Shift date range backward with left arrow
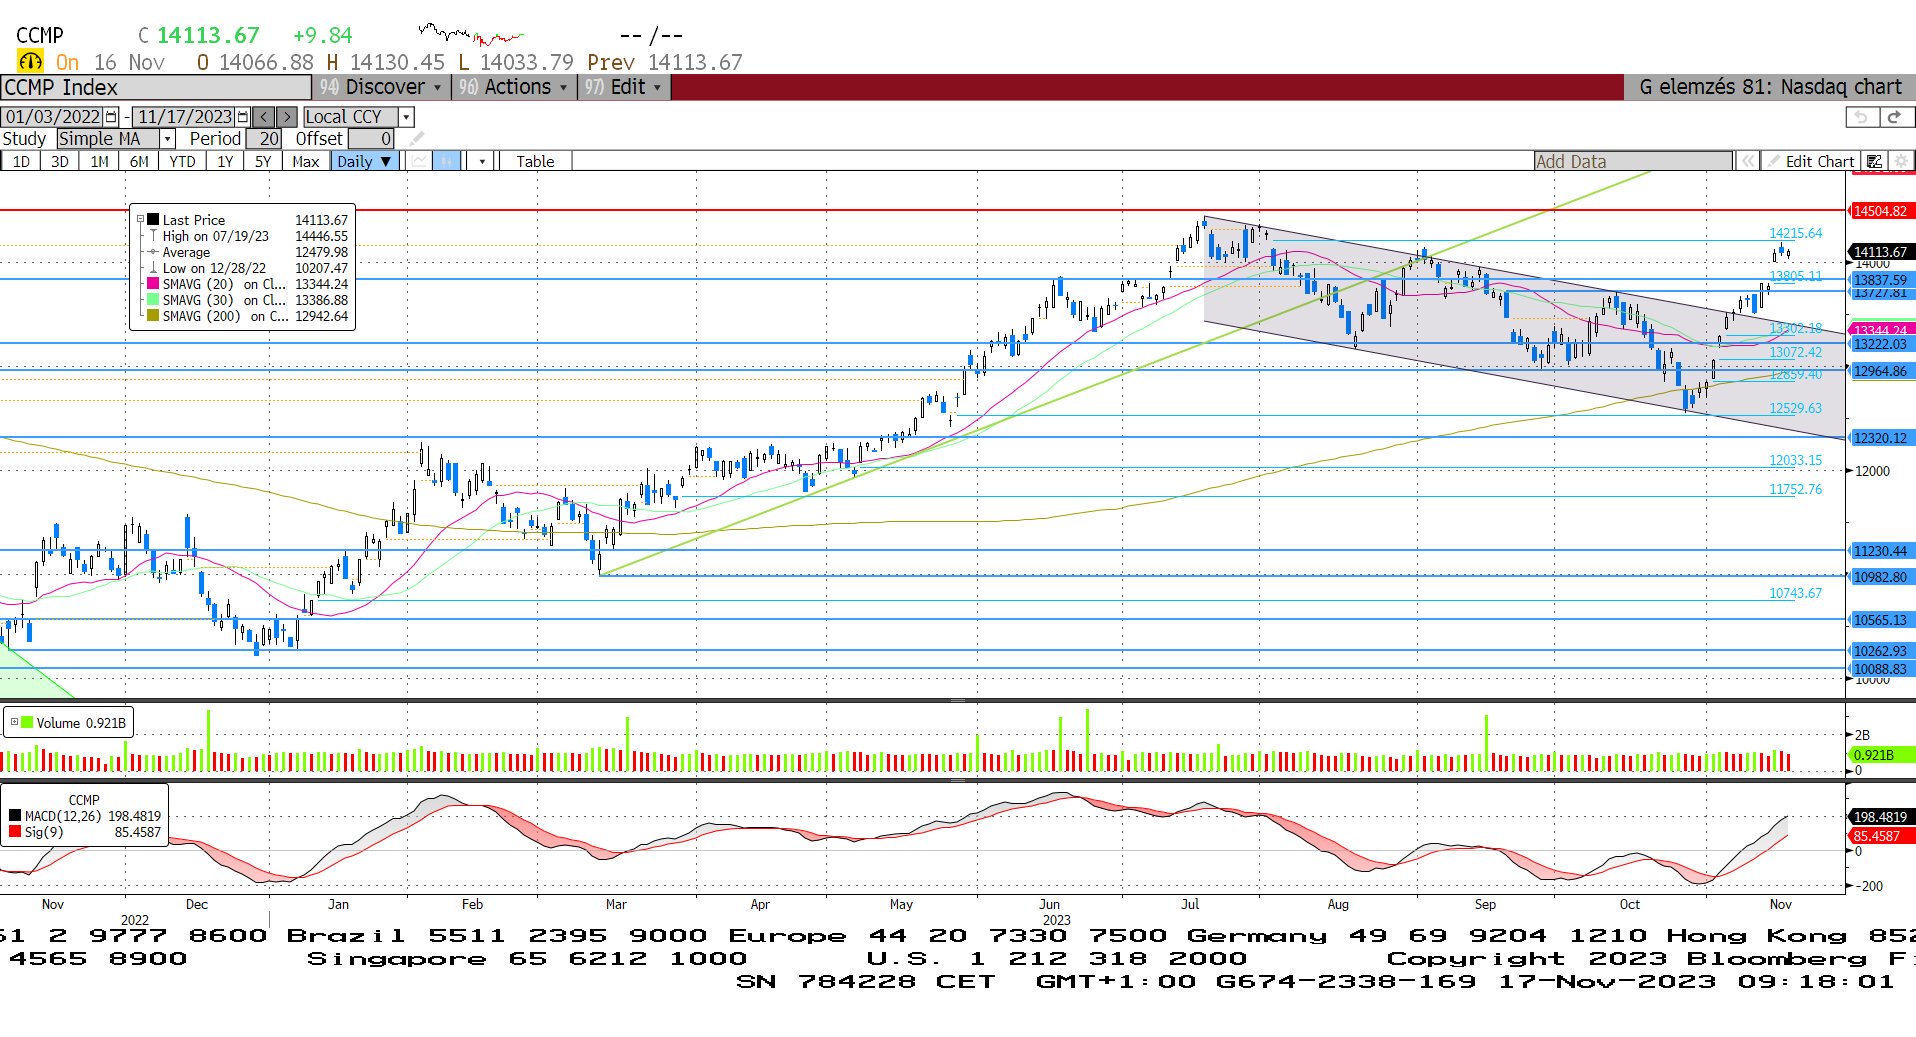The width and height of the screenshot is (1916, 1037). pos(263,117)
